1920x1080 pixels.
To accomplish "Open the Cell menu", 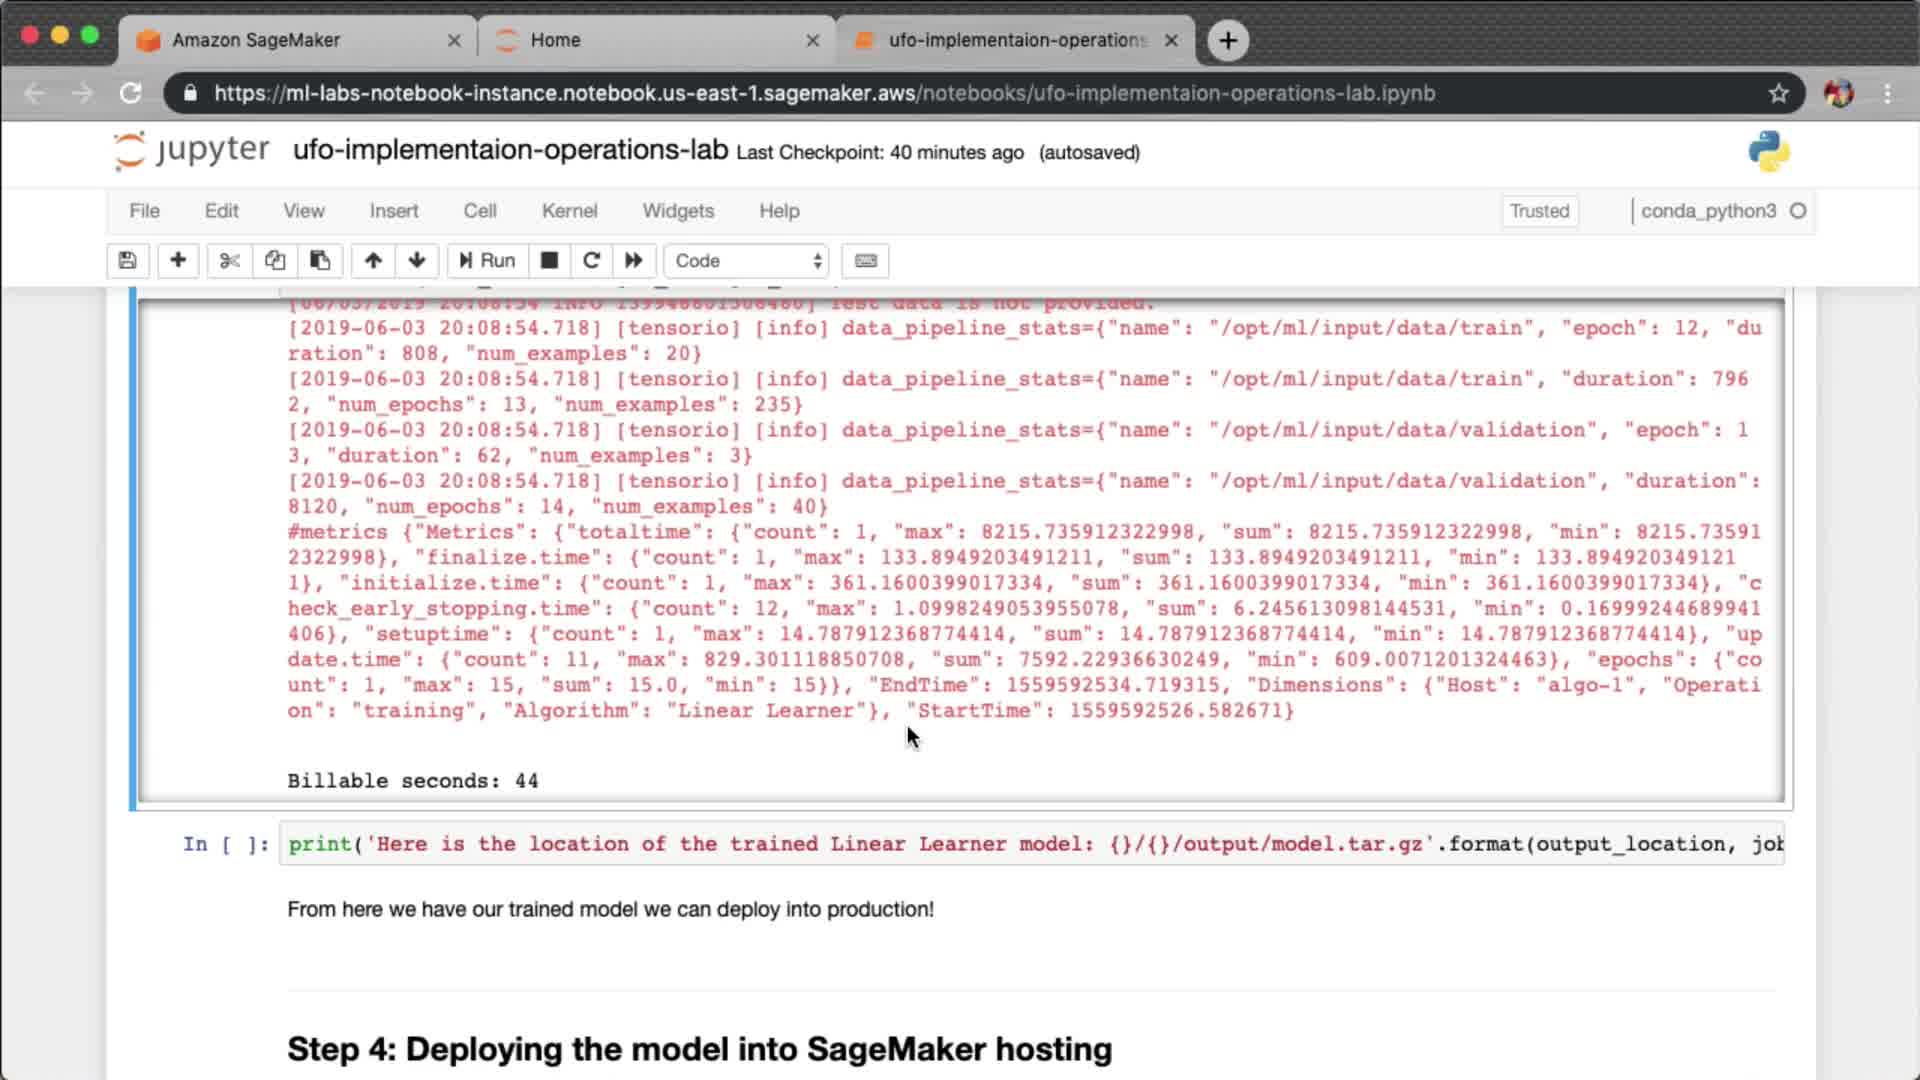I will click(480, 211).
